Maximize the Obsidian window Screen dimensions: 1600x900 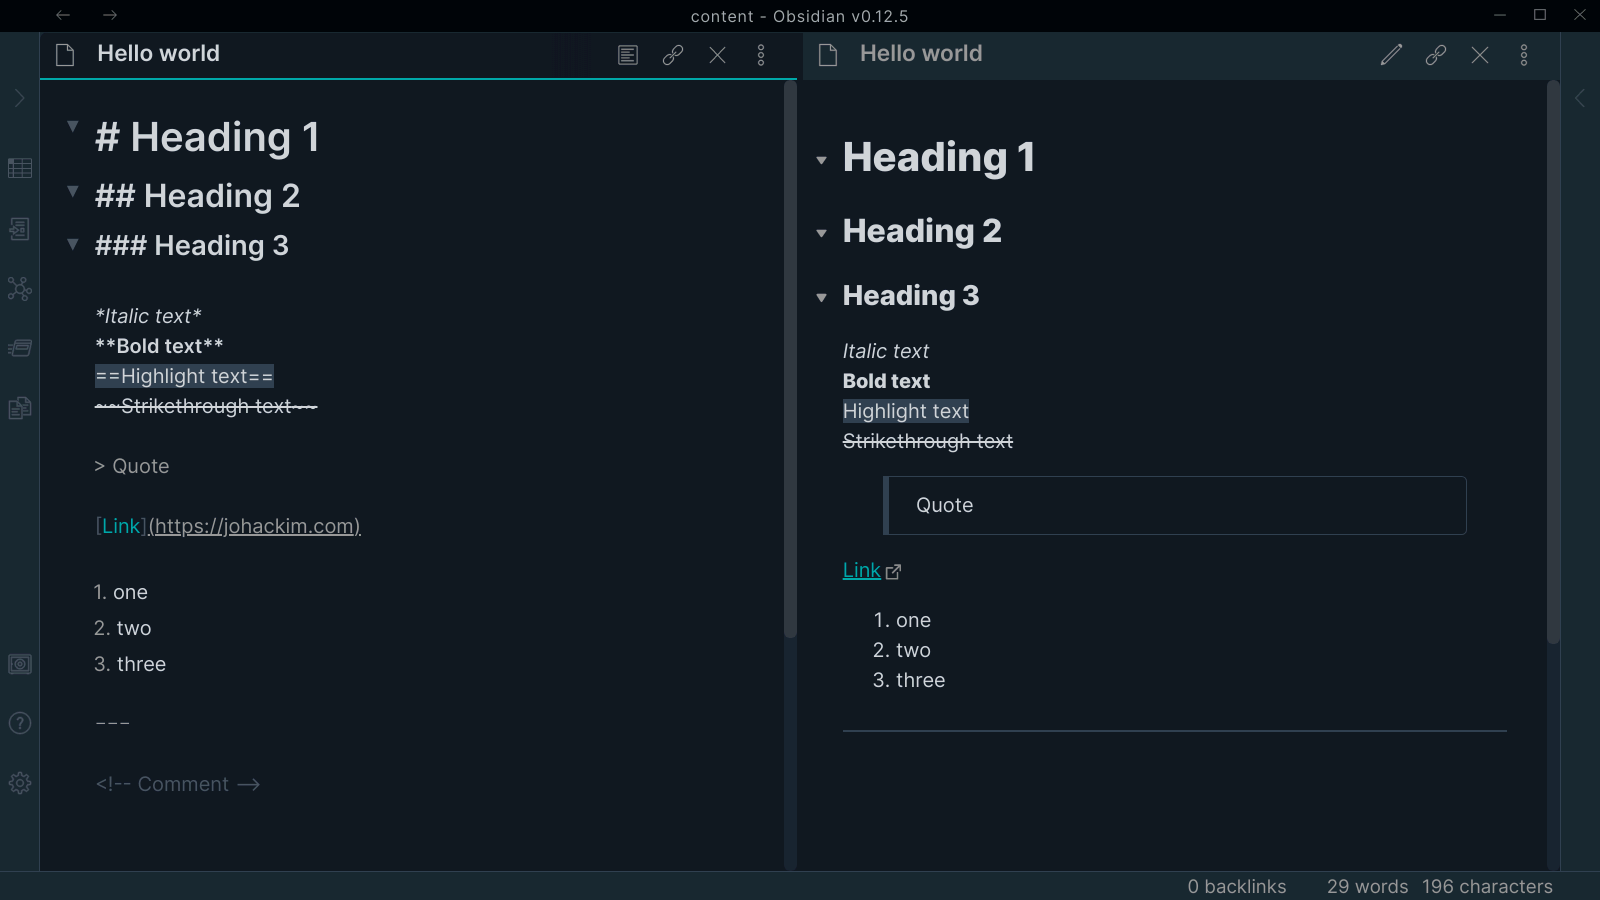[x=1540, y=15]
